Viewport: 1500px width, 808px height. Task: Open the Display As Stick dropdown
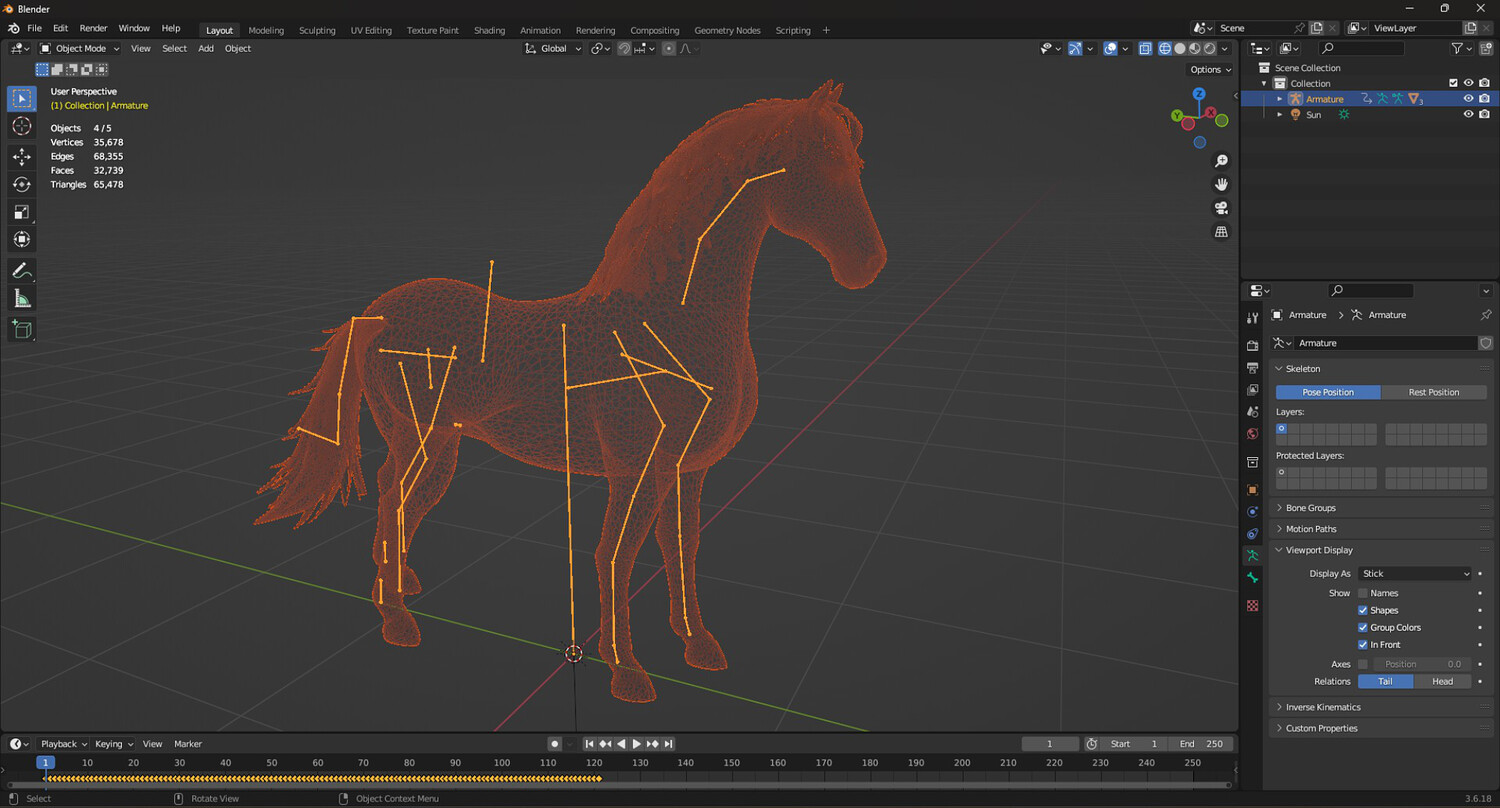click(x=1415, y=574)
